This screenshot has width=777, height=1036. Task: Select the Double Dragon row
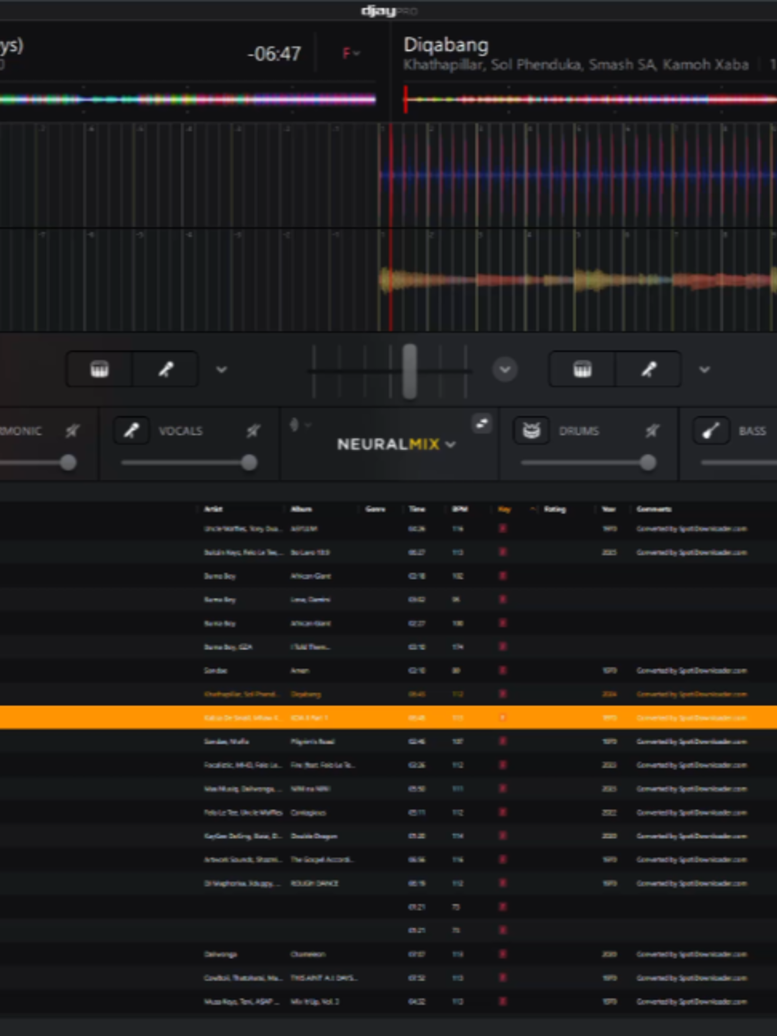click(388, 836)
